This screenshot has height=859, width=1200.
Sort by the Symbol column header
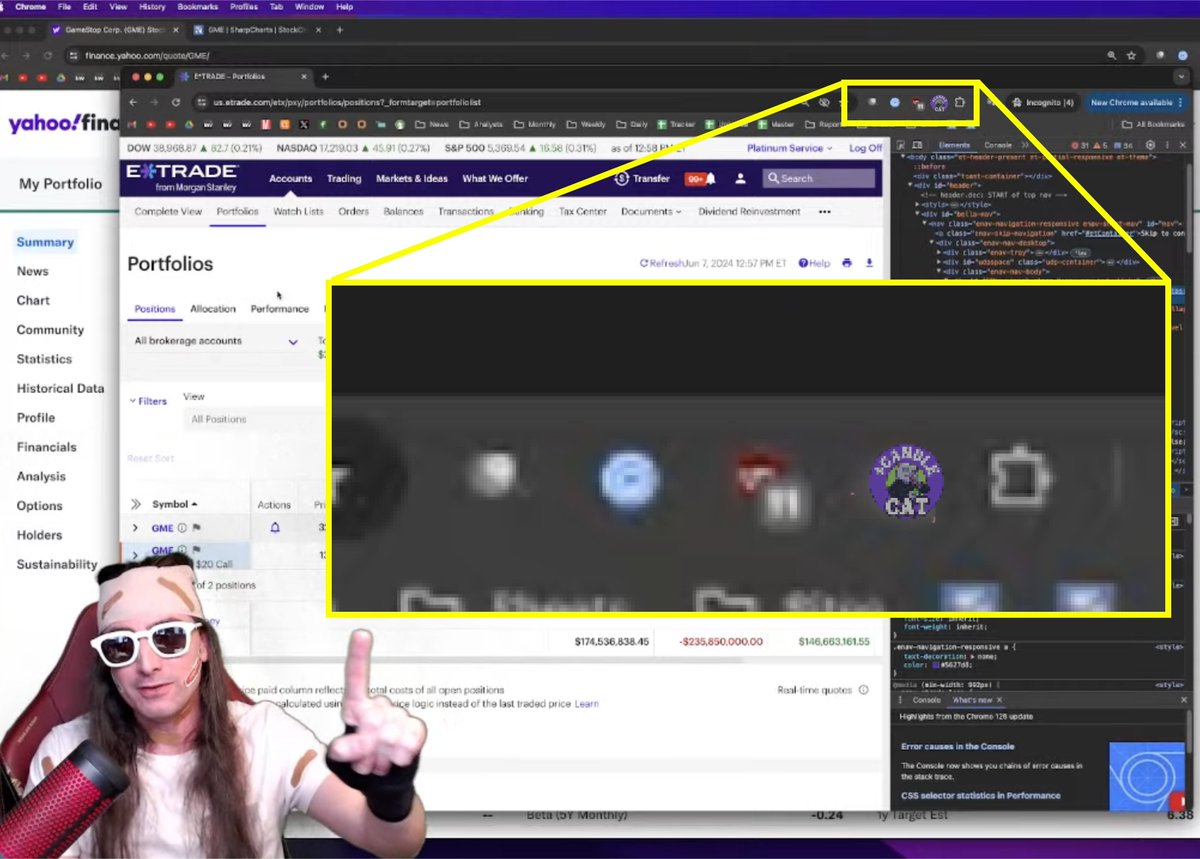175,504
